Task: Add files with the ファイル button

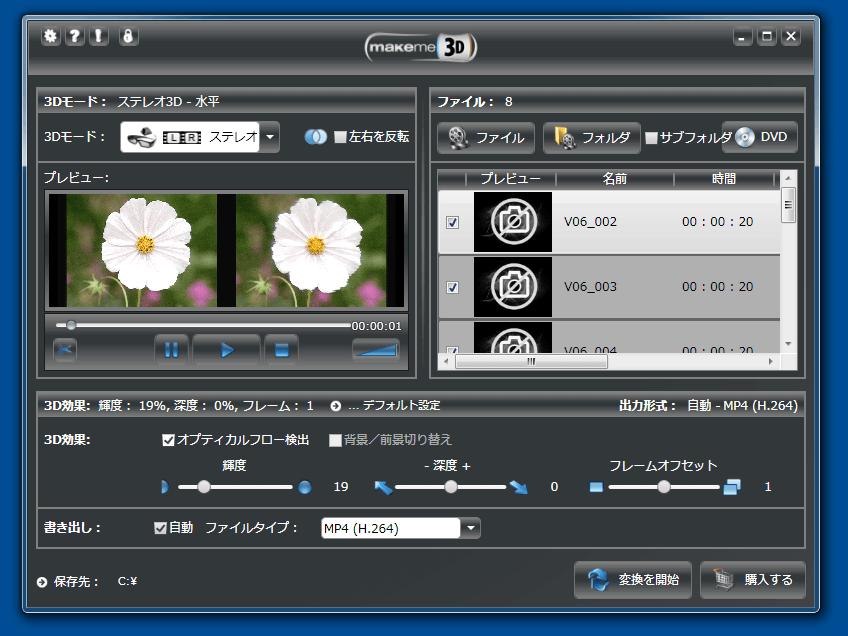Action: tap(486, 138)
